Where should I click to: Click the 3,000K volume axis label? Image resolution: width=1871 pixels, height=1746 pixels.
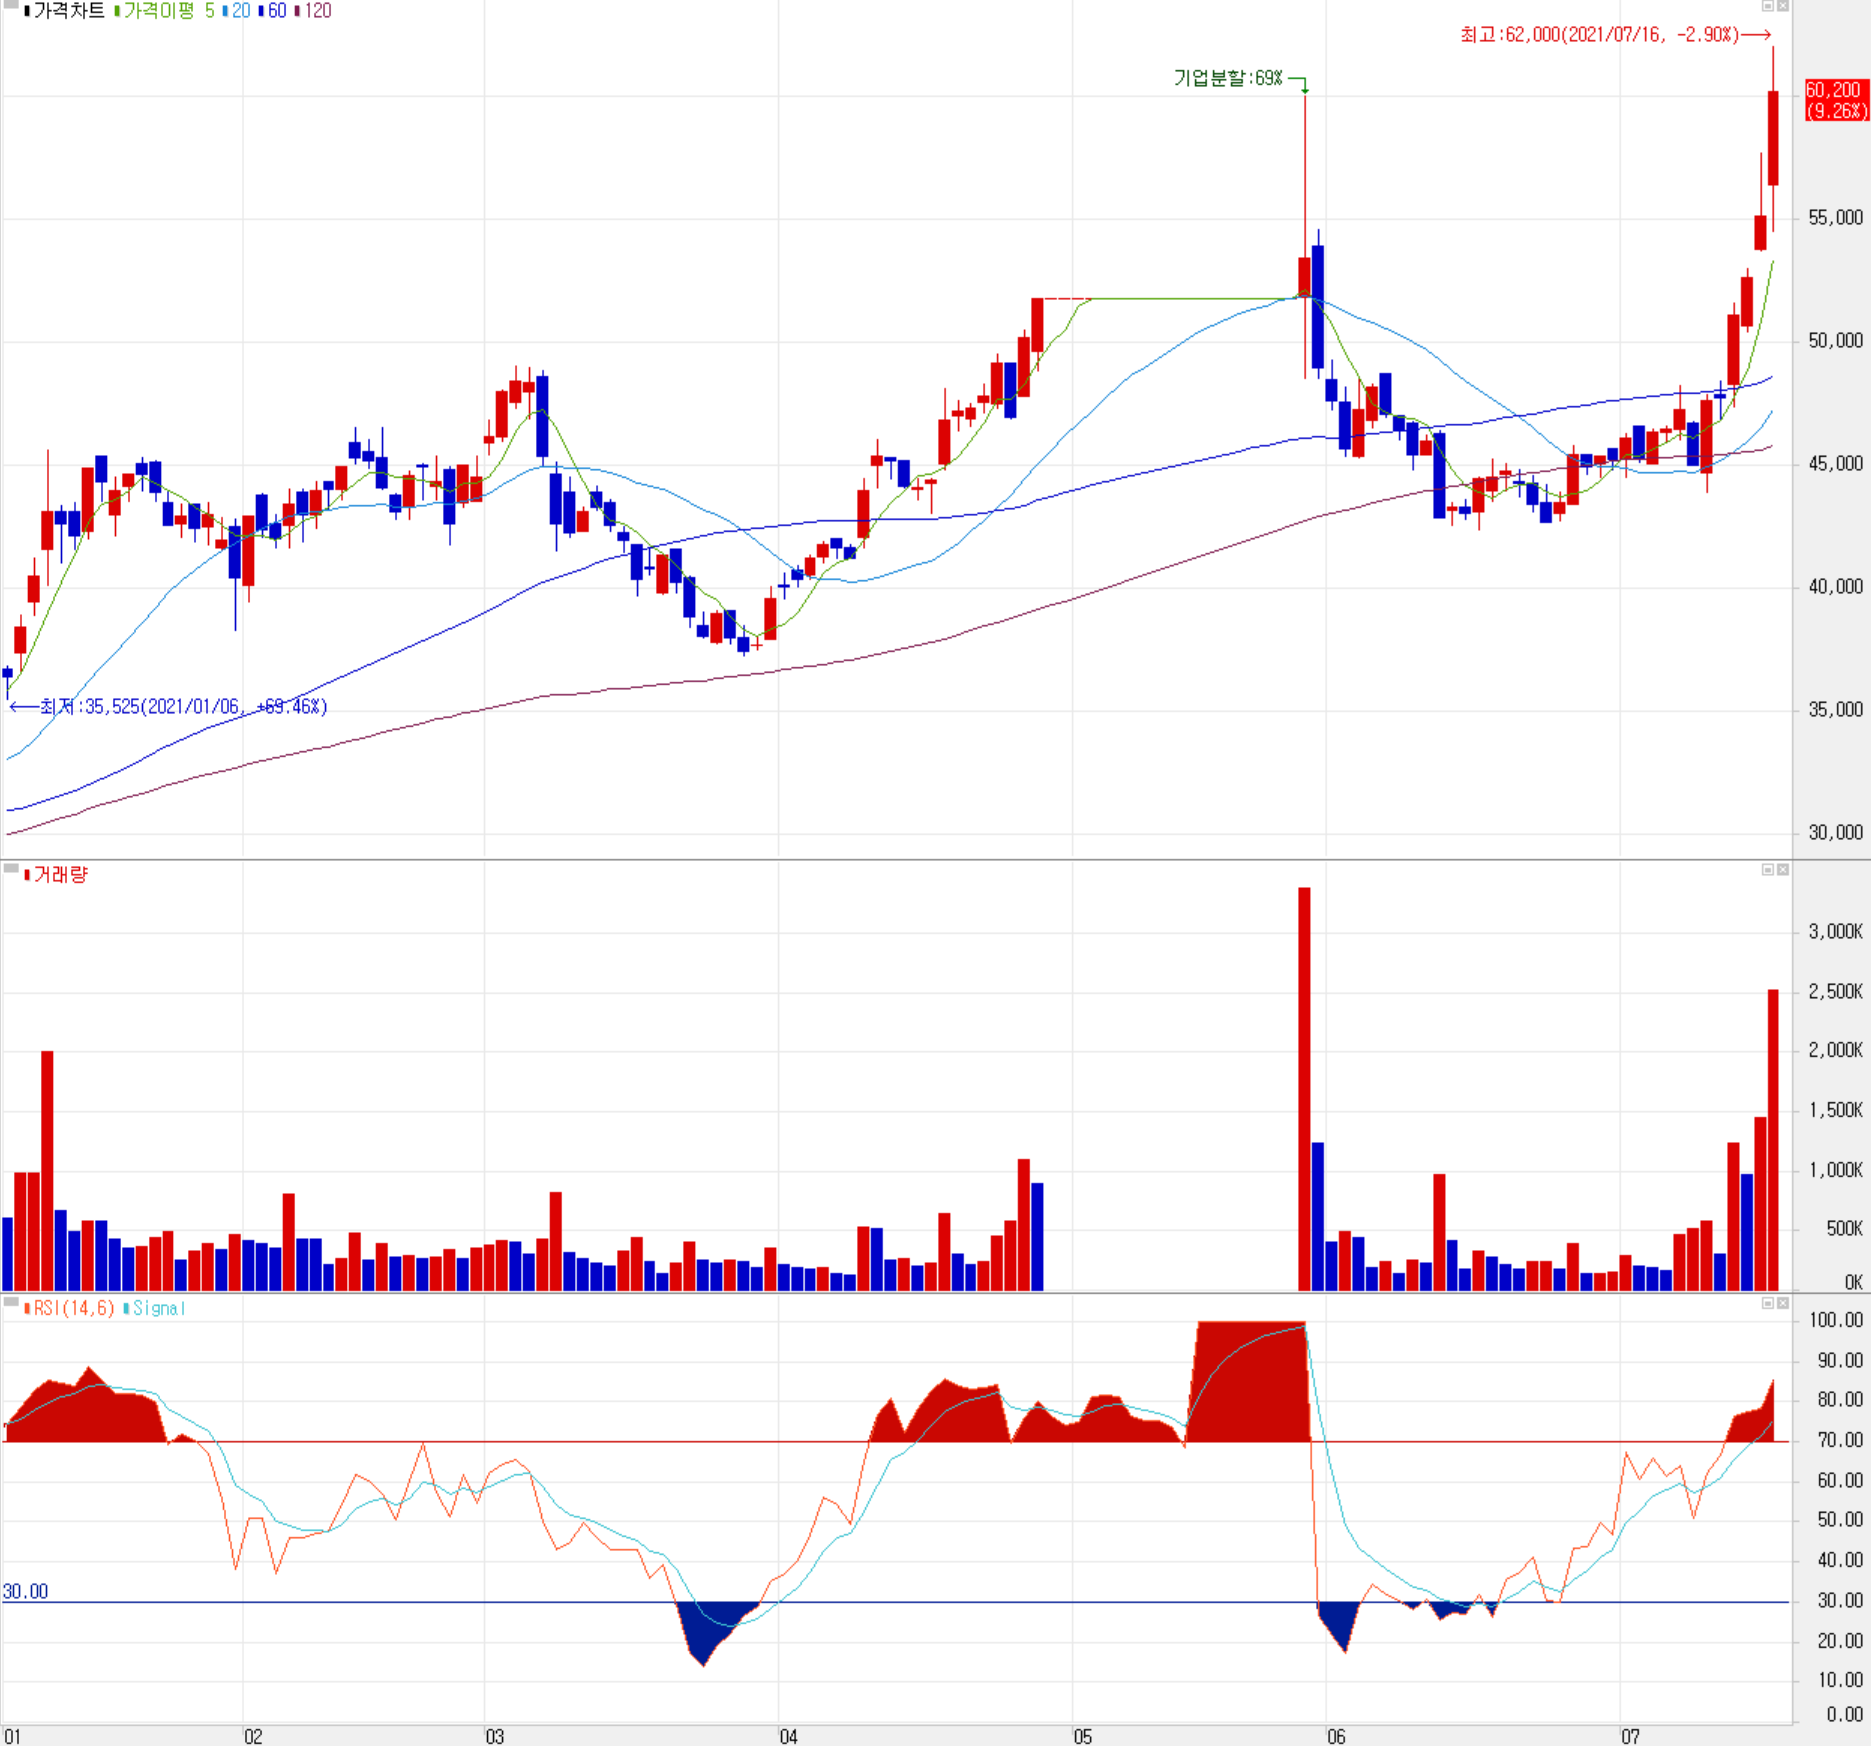[x=1836, y=932]
